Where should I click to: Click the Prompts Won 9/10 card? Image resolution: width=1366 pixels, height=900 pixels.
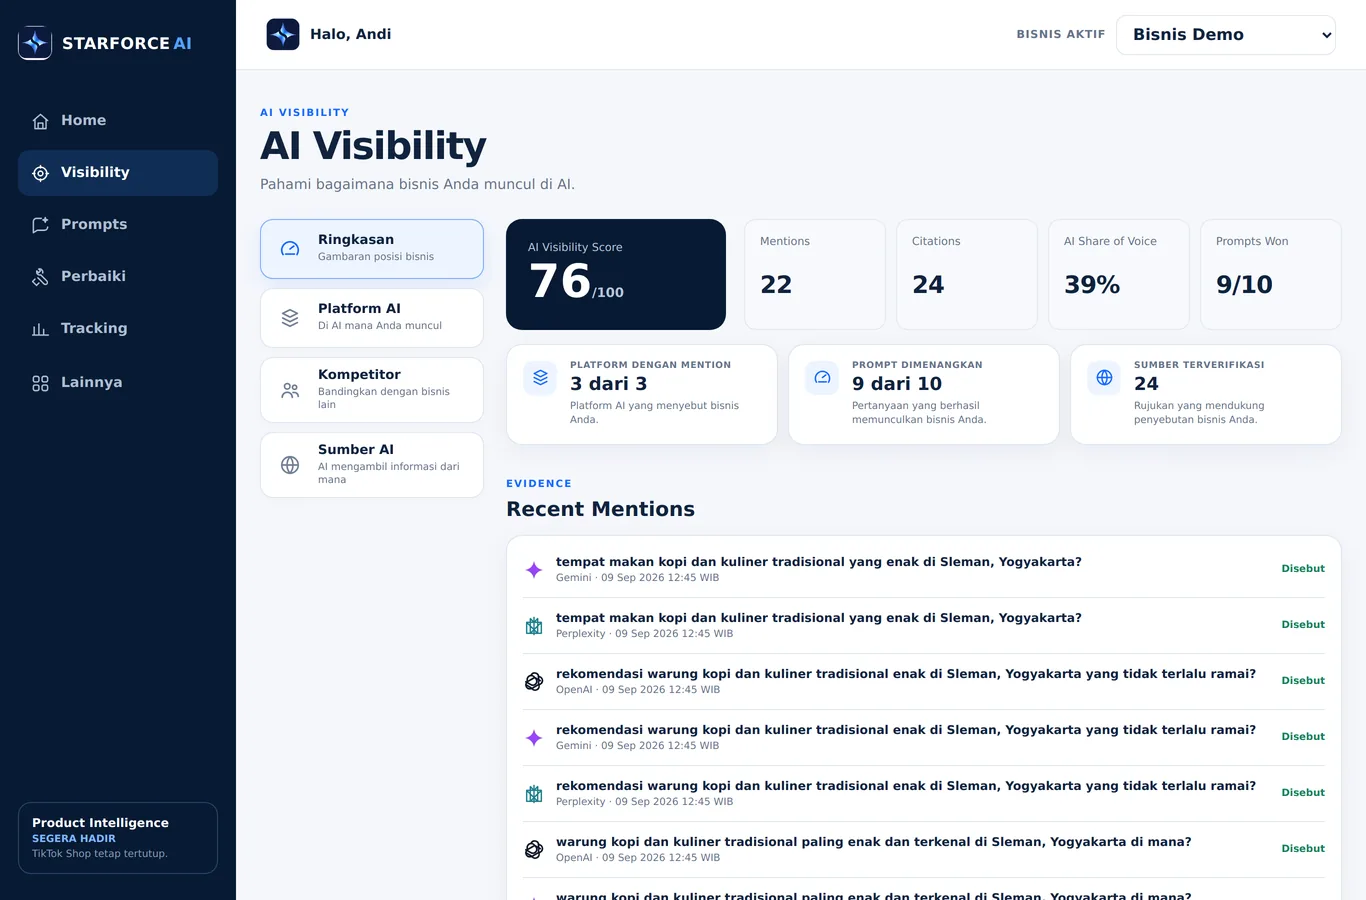[1271, 275]
